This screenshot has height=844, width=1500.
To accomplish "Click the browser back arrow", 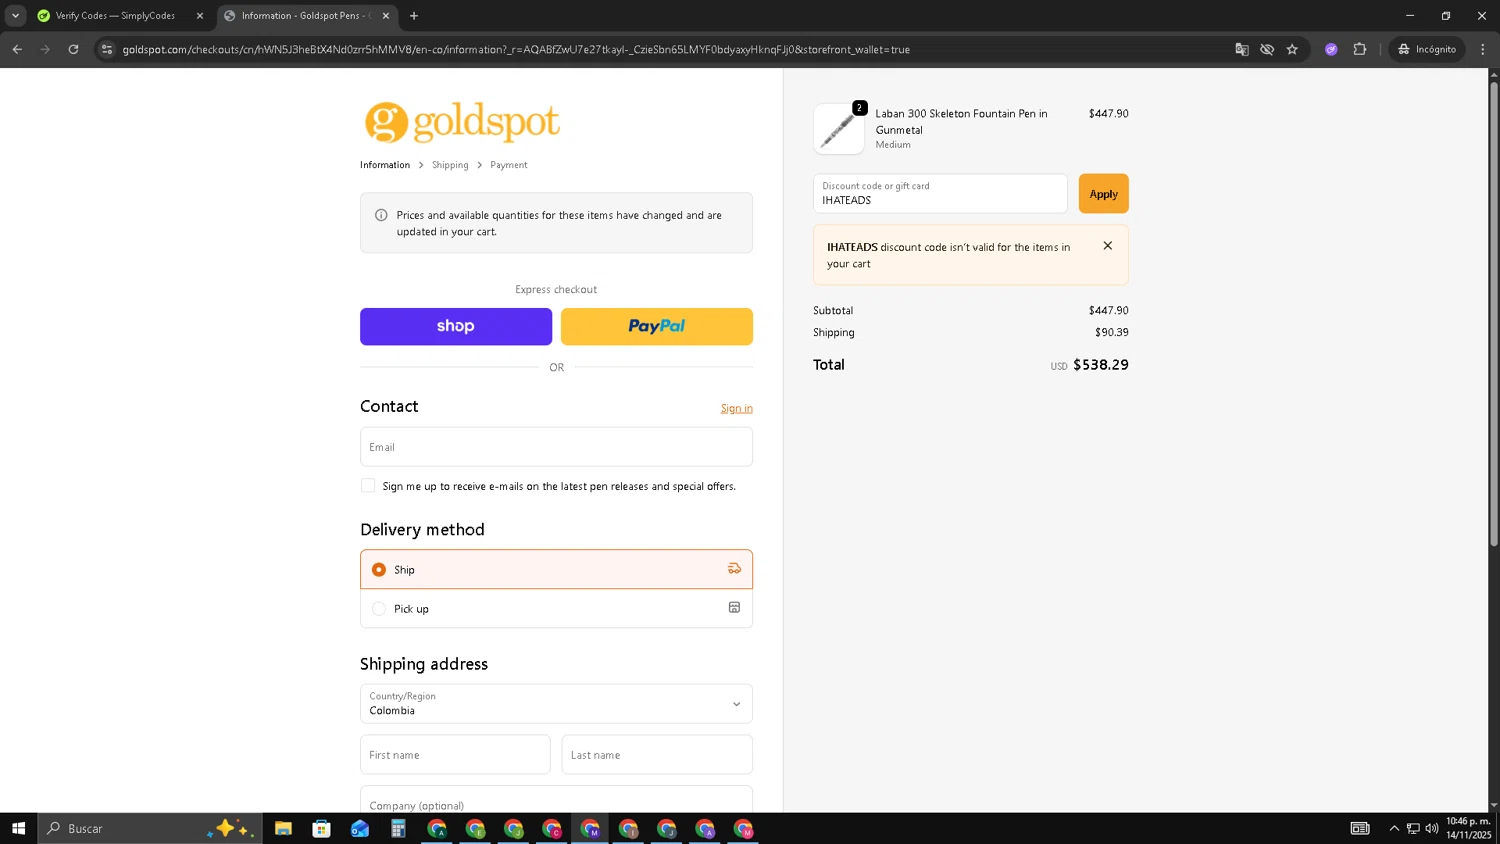I will [17, 49].
